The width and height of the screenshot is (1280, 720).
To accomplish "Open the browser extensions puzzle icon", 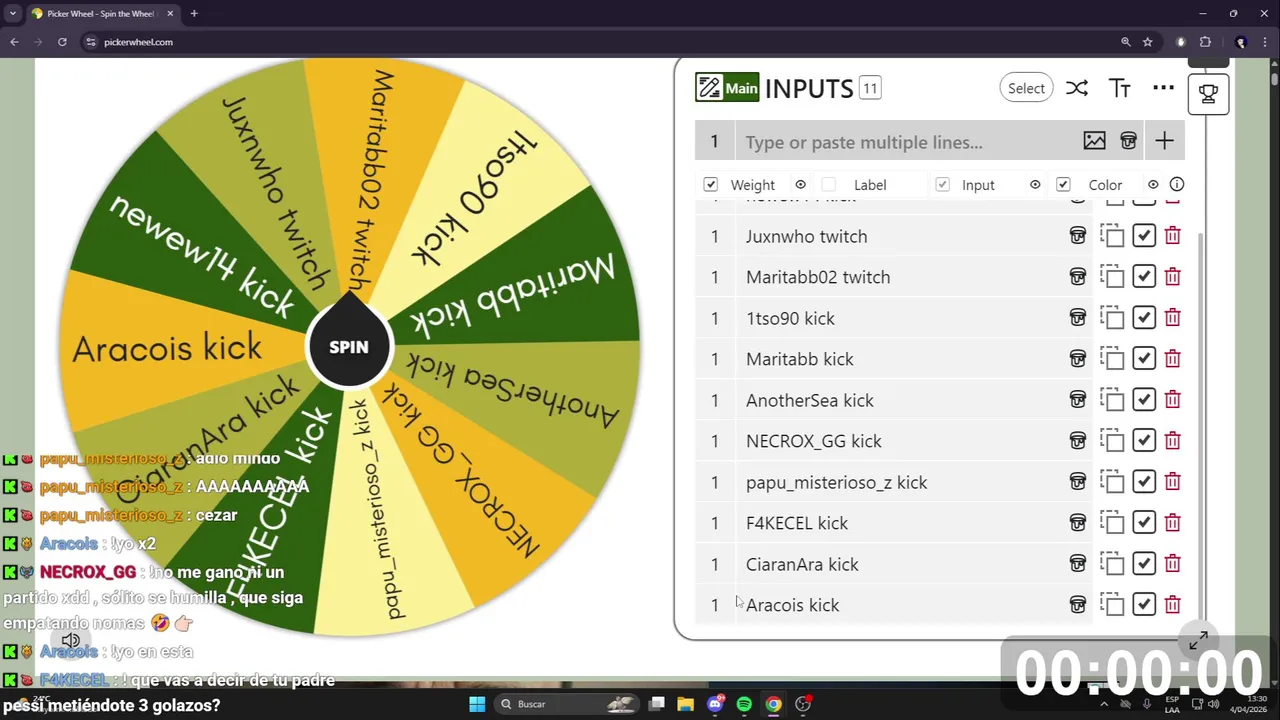I will coord(1205,42).
